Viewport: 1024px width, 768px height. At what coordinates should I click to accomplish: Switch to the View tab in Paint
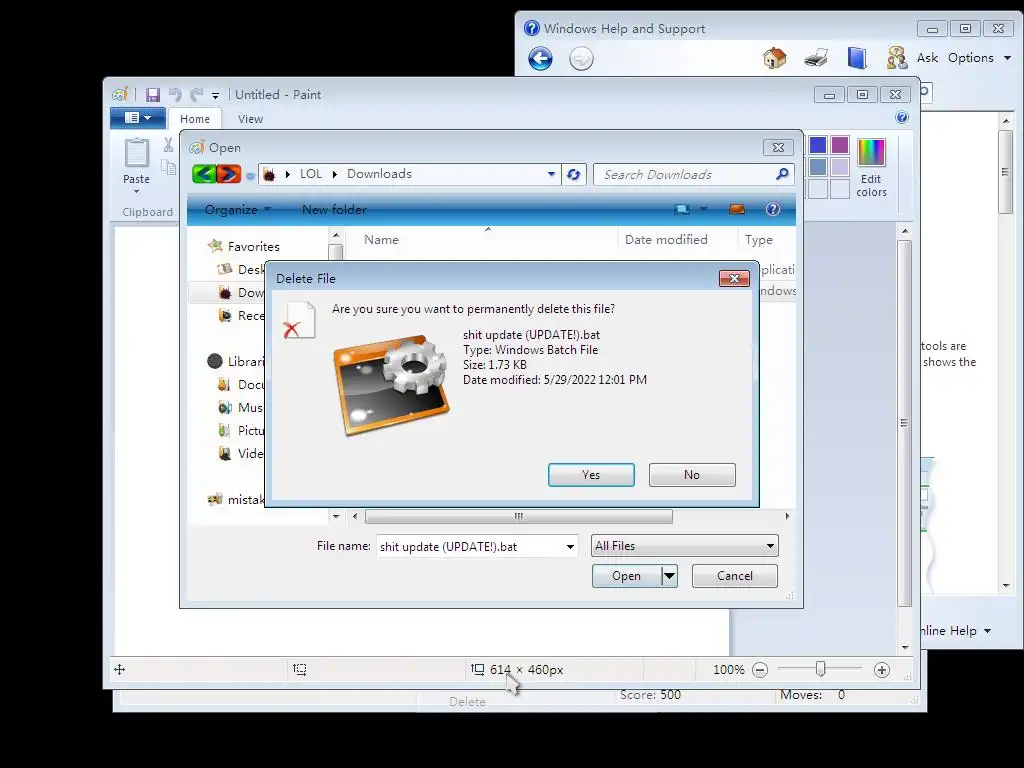250,119
